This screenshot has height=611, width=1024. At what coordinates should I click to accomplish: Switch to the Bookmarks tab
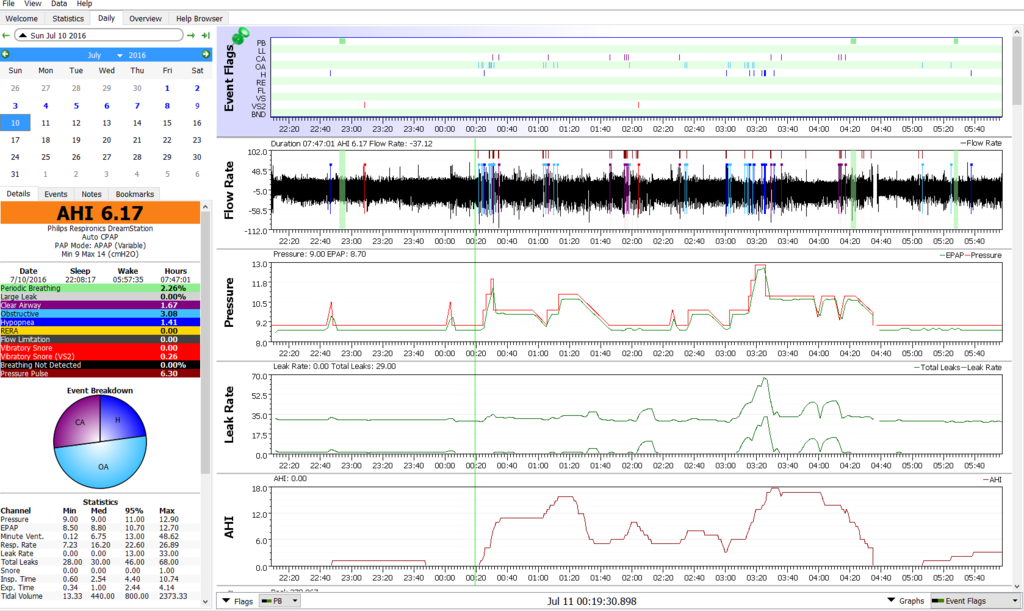click(135, 193)
